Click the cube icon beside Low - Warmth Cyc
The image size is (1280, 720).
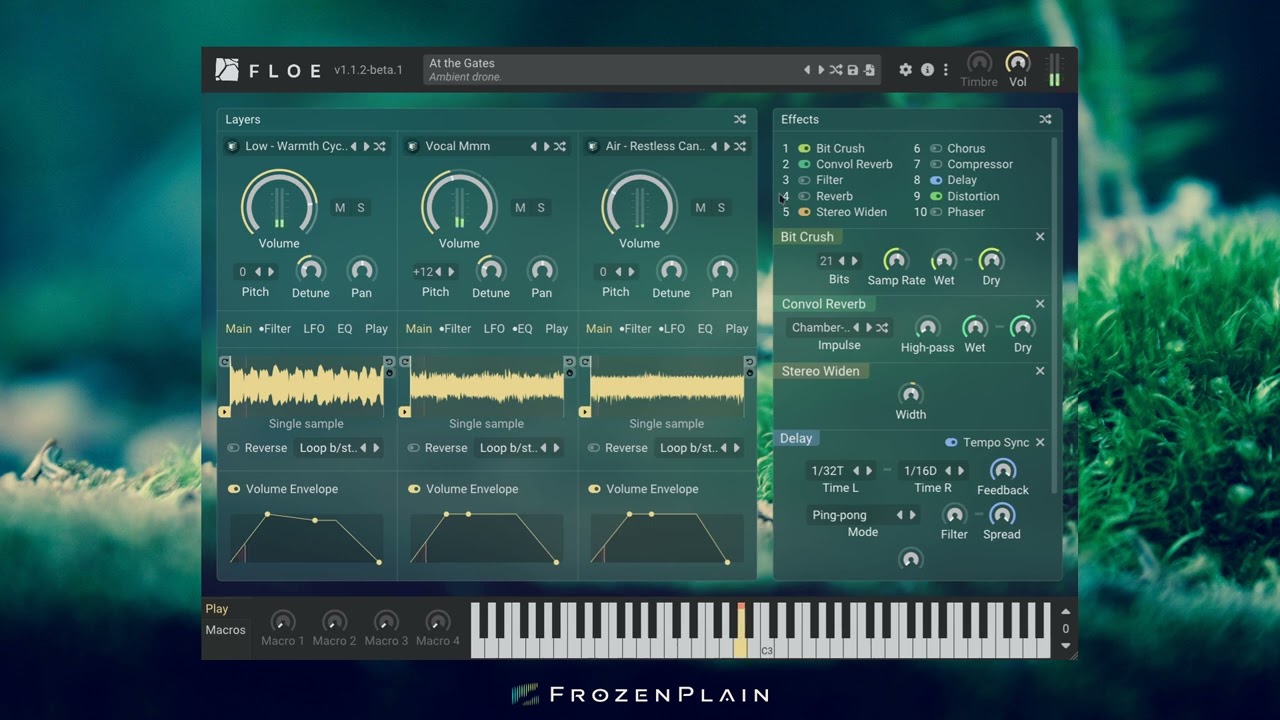coord(232,146)
